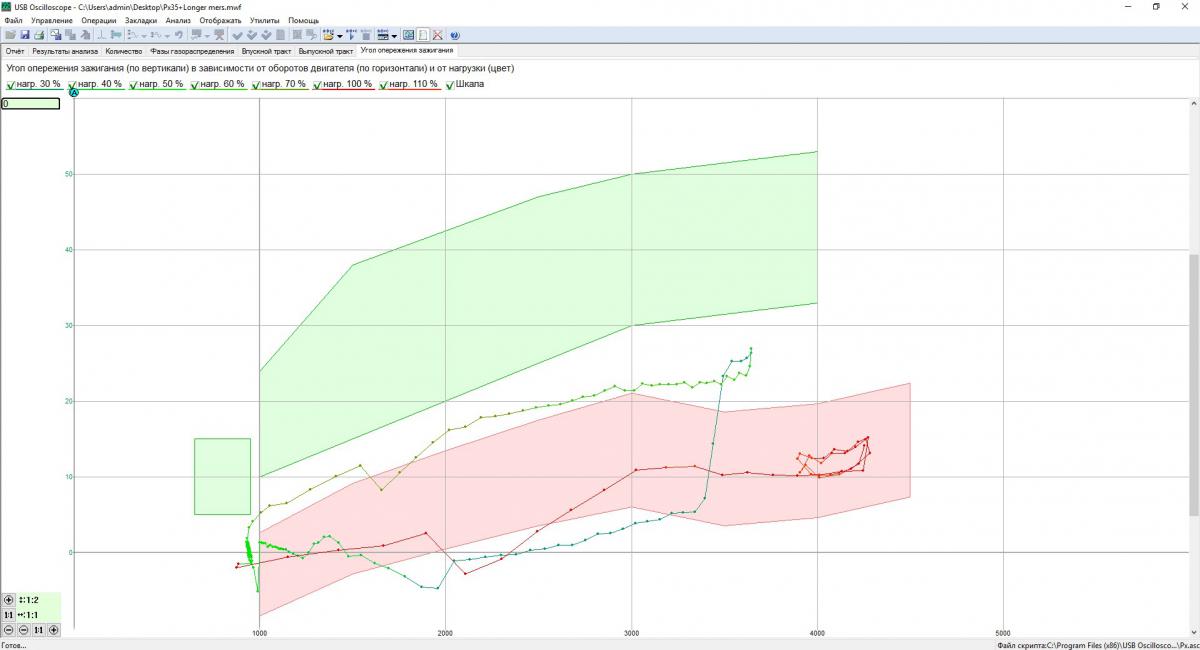
Task: Disable the Шкала checkbox
Action: 449,85
